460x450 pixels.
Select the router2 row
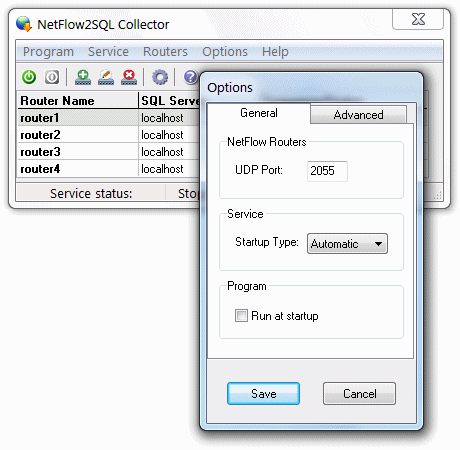click(x=109, y=135)
